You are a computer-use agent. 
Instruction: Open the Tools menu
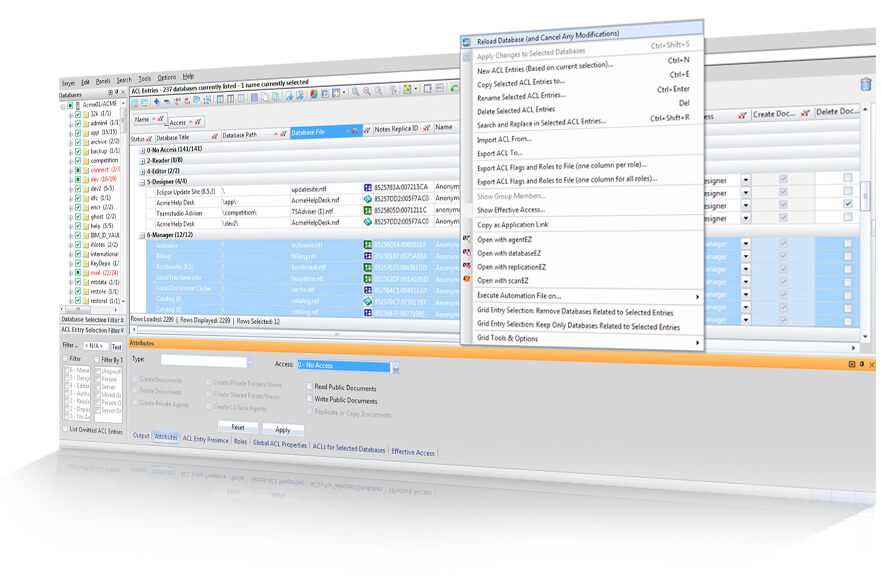point(145,79)
